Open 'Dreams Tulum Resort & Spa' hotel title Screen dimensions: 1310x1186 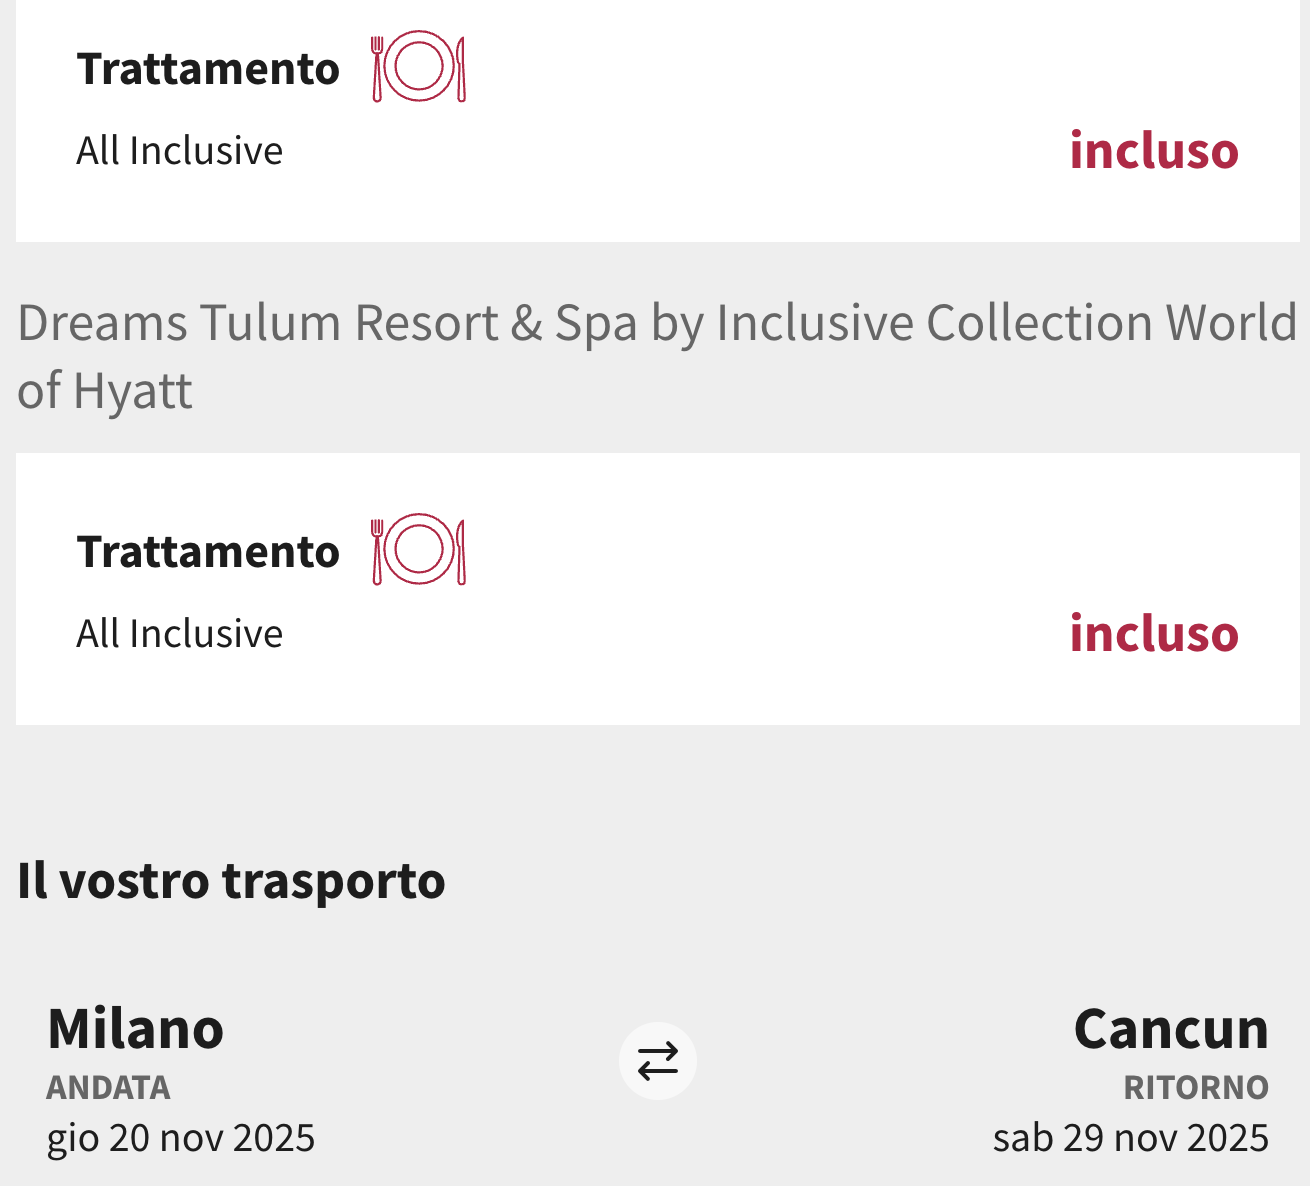pos(656,323)
